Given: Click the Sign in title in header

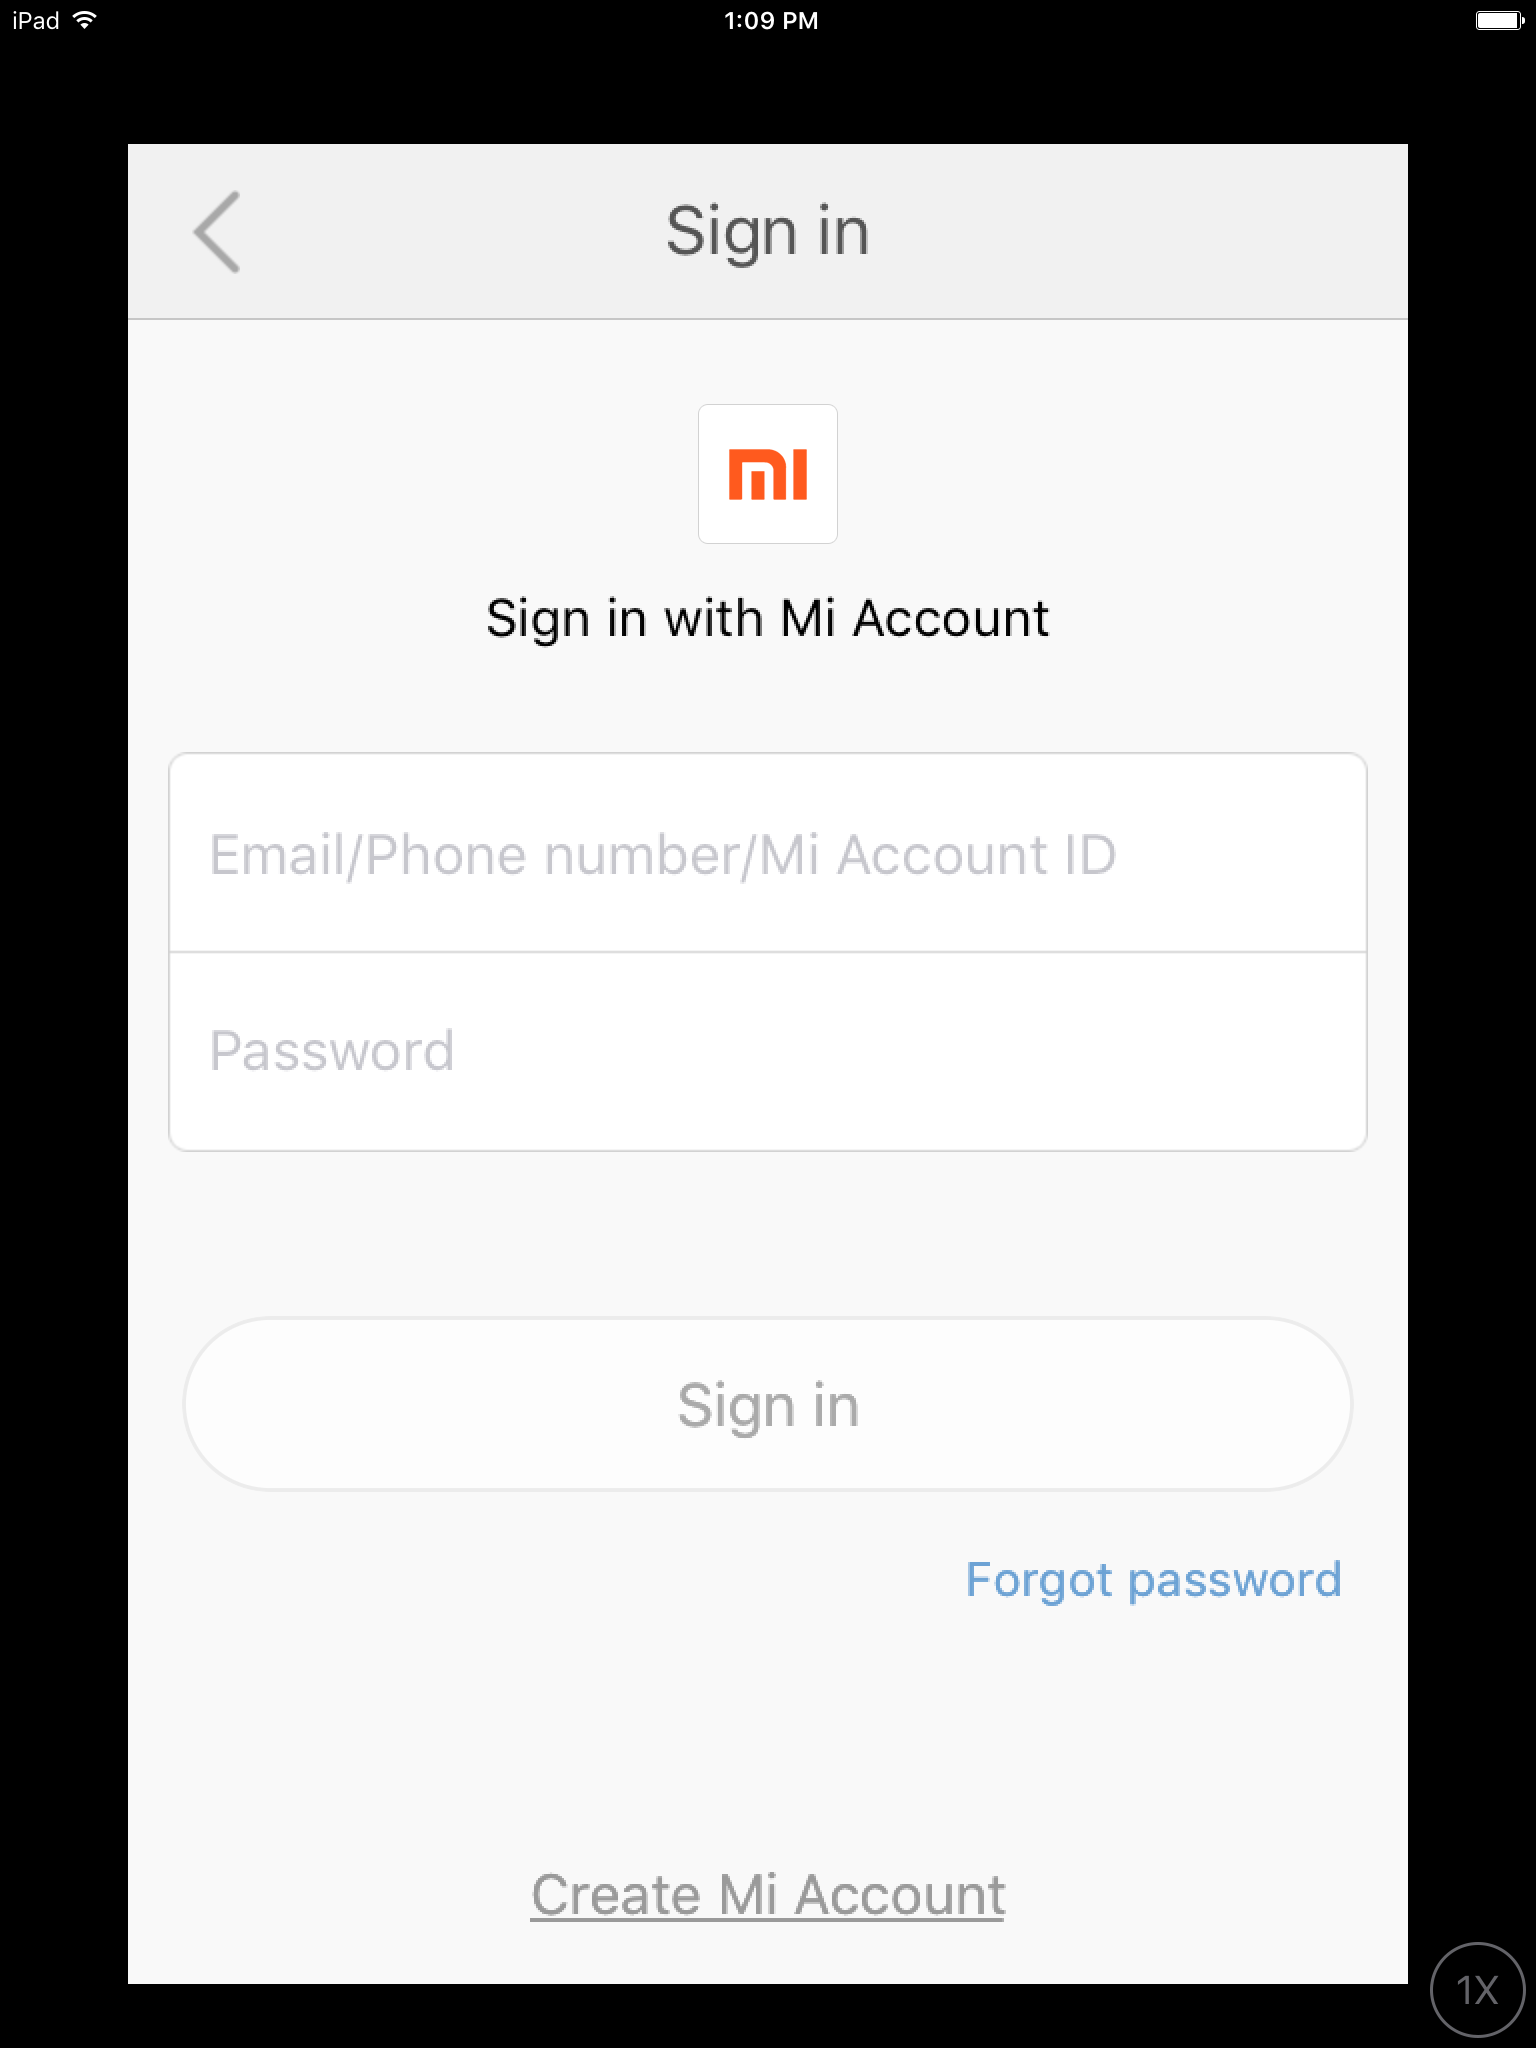Looking at the screenshot, I should point(768,232).
